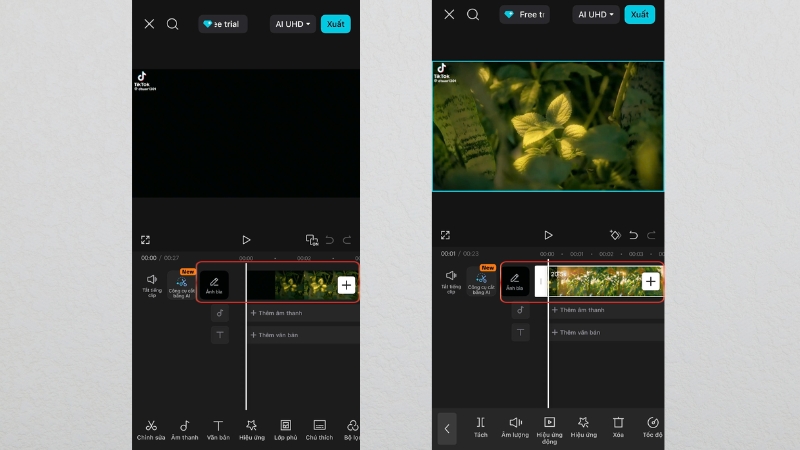Open search in left phone screen
The image size is (800, 450).
coord(172,24)
